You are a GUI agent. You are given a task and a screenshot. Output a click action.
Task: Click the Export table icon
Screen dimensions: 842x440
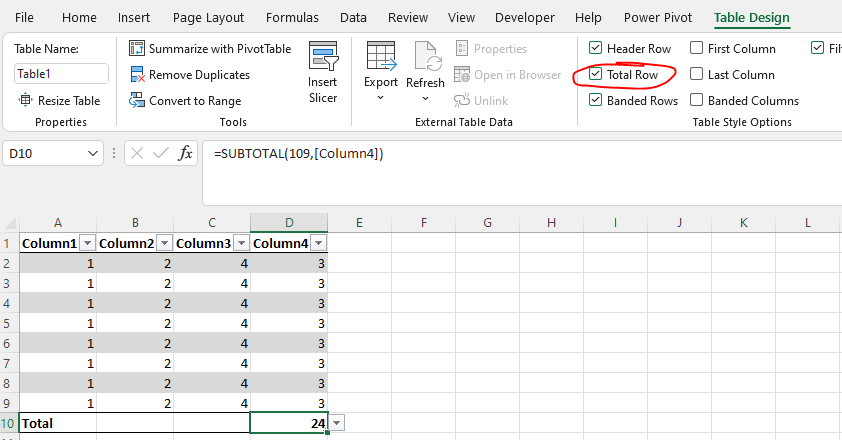pyautogui.click(x=381, y=56)
